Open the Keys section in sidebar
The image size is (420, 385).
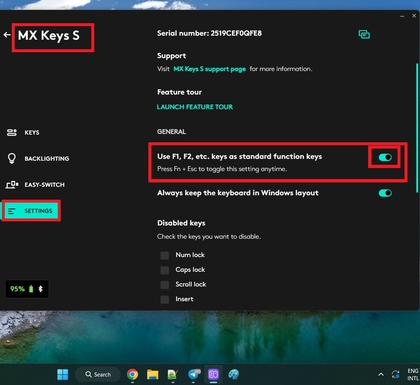(23, 132)
